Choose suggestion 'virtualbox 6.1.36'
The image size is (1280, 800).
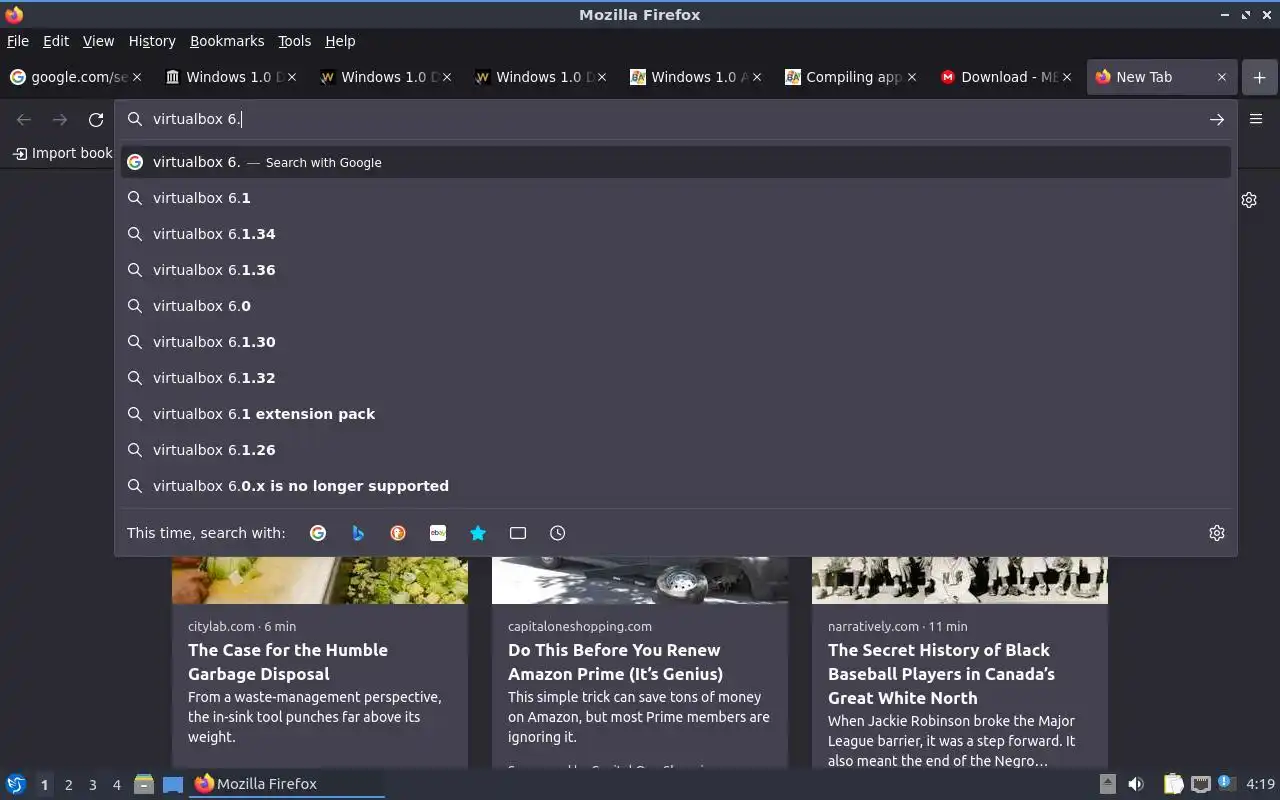click(x=676, y=270)
